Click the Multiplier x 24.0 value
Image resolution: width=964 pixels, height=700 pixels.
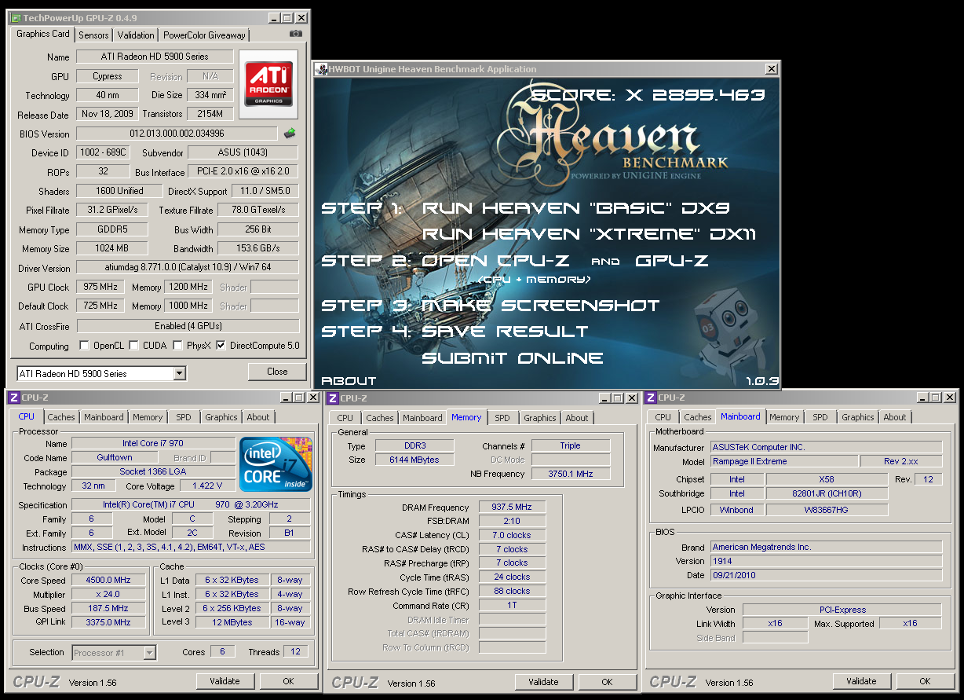point(108,594)
